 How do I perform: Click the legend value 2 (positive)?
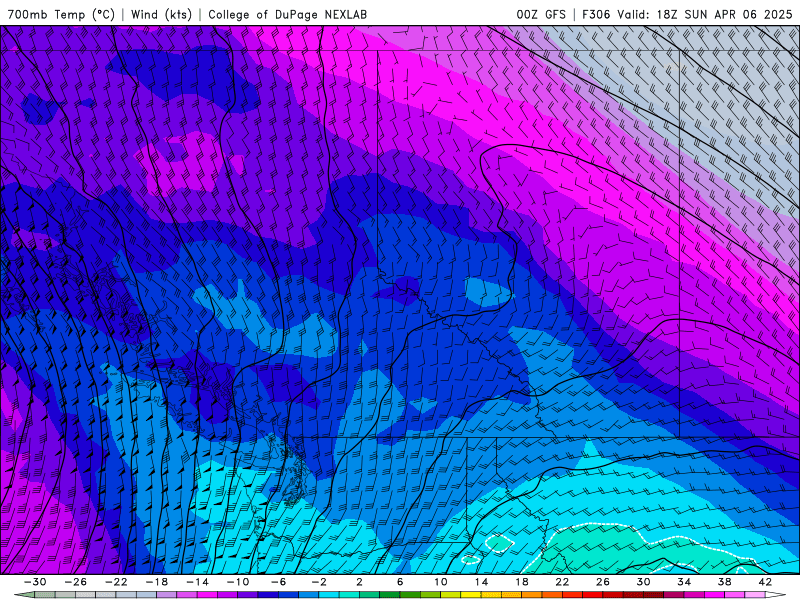coord(359,582)
